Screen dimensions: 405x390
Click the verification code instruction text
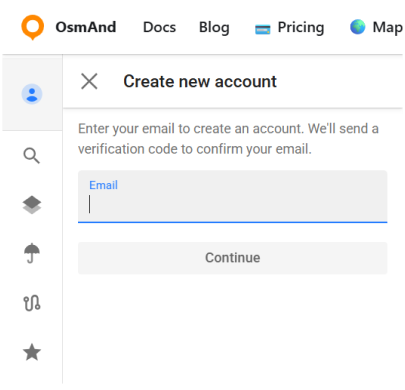click(x=228, y=139)
